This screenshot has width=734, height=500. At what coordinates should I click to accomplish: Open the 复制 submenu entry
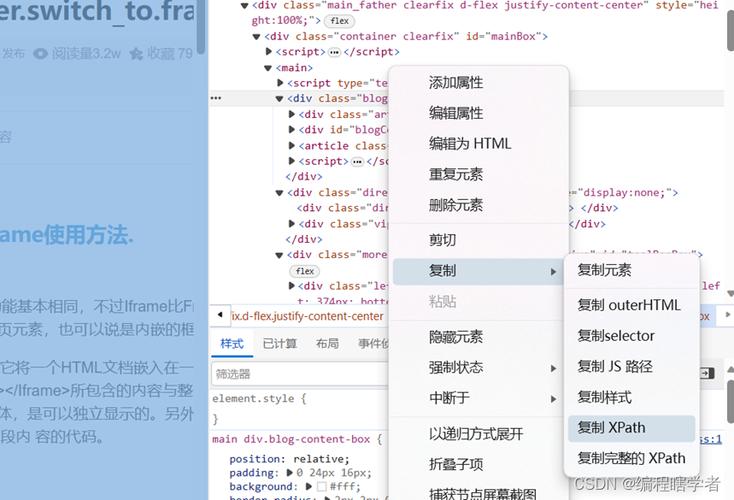tap(478, 271)
